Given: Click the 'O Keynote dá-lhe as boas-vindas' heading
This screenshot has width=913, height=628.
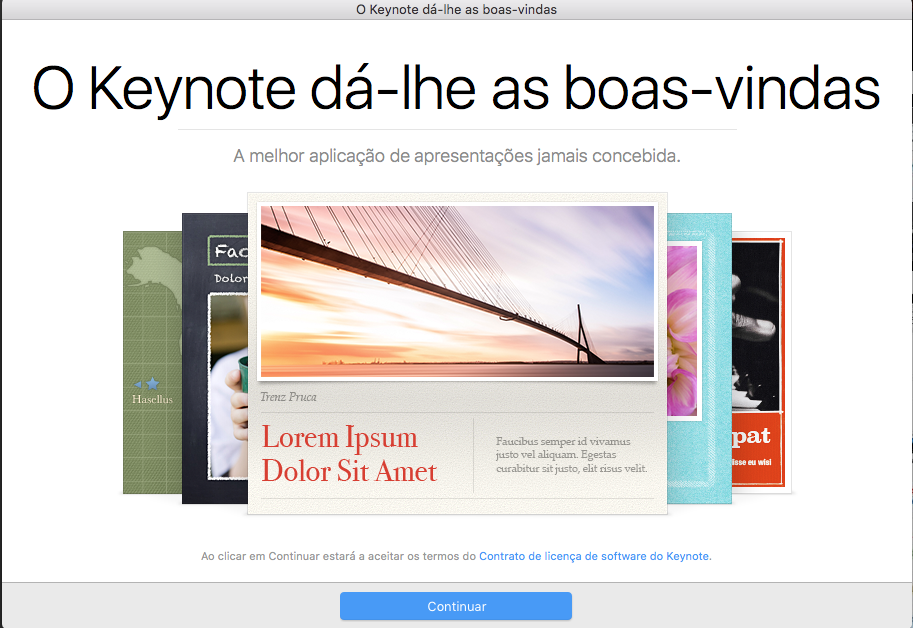Looking at the screenshot, I should (x=456, y=89).
